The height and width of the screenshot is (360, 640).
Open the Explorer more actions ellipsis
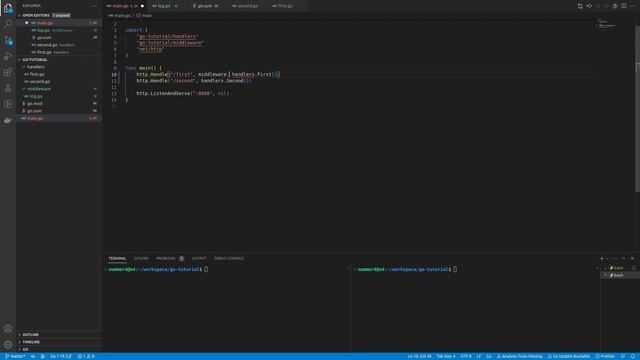tap(95, 6)
